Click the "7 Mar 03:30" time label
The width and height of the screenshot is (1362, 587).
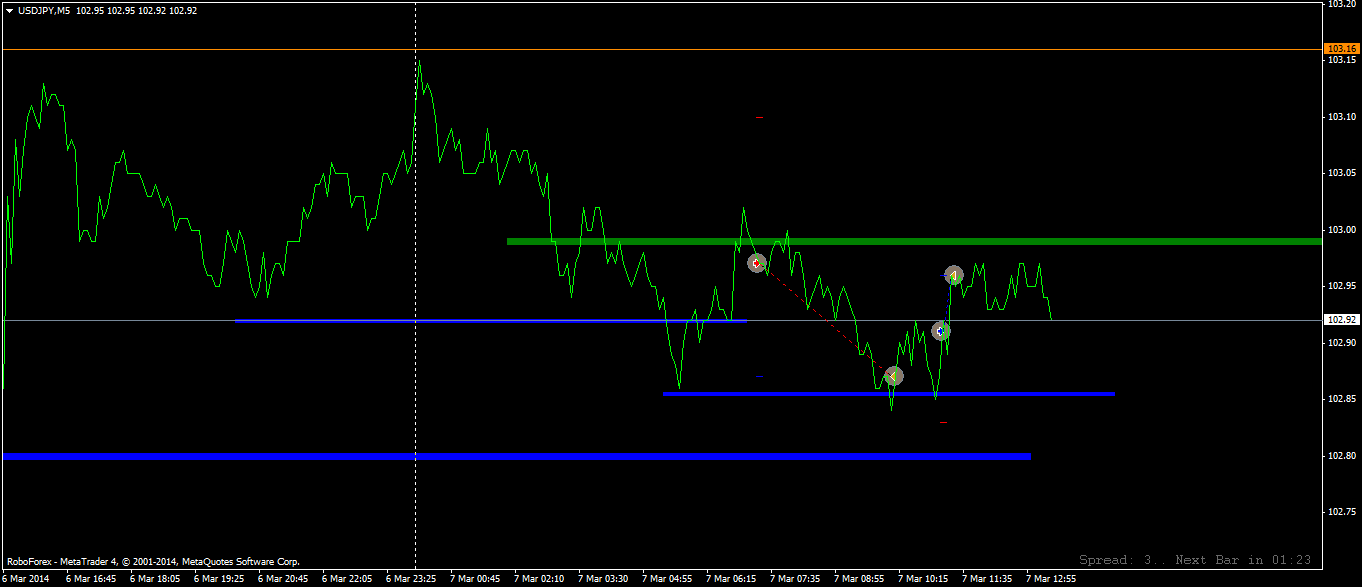click(x=603, y=578)
